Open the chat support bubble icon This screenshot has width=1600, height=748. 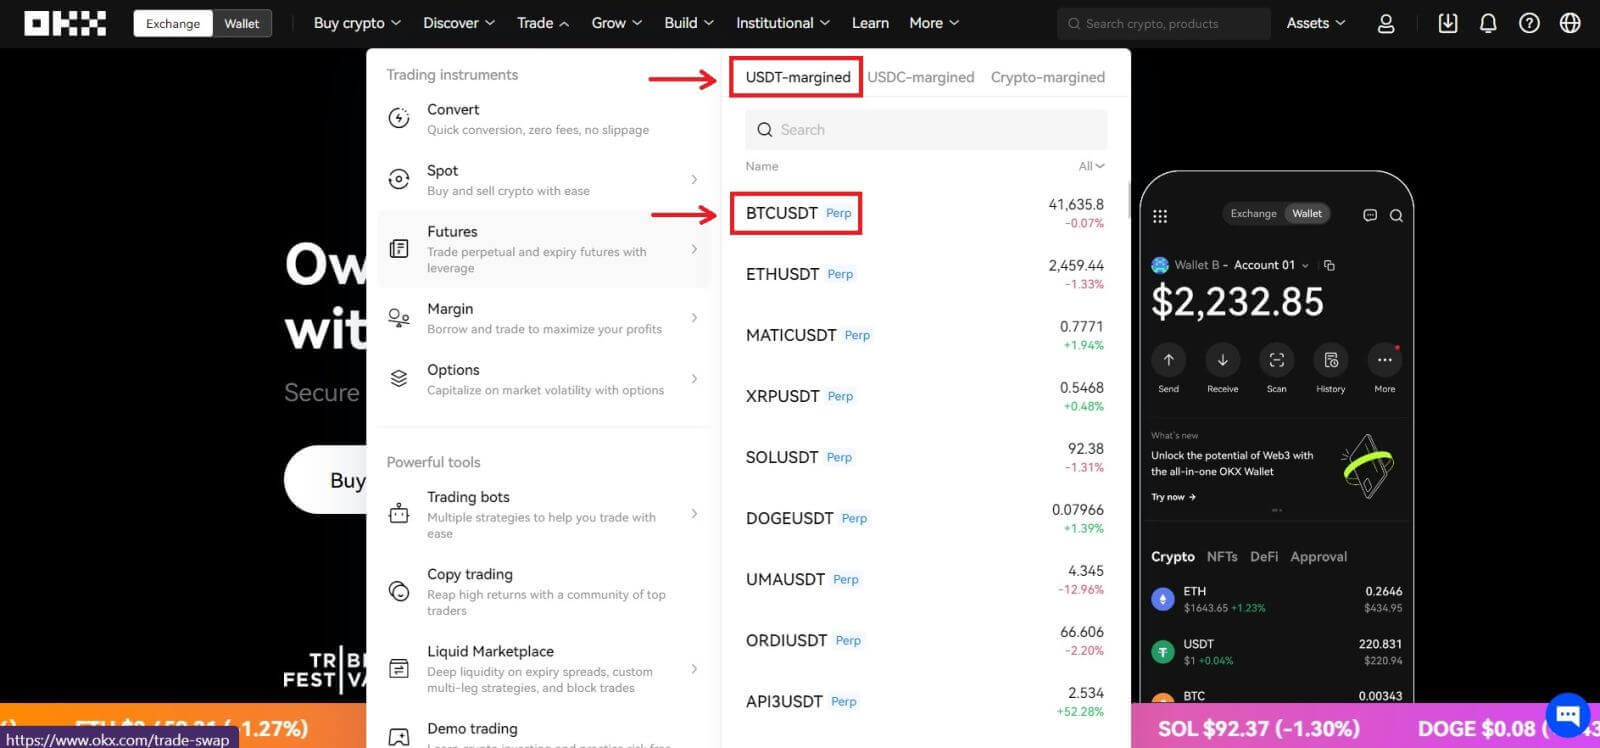[x=1567, y=715]
